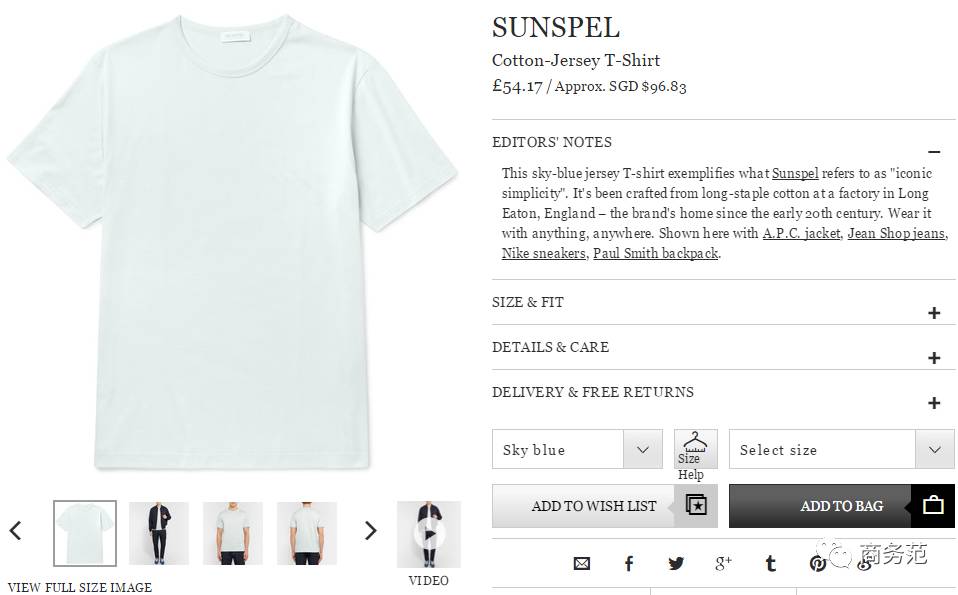Open the A.P.C. jacket link
958x595 pixels.
point(801,234)
